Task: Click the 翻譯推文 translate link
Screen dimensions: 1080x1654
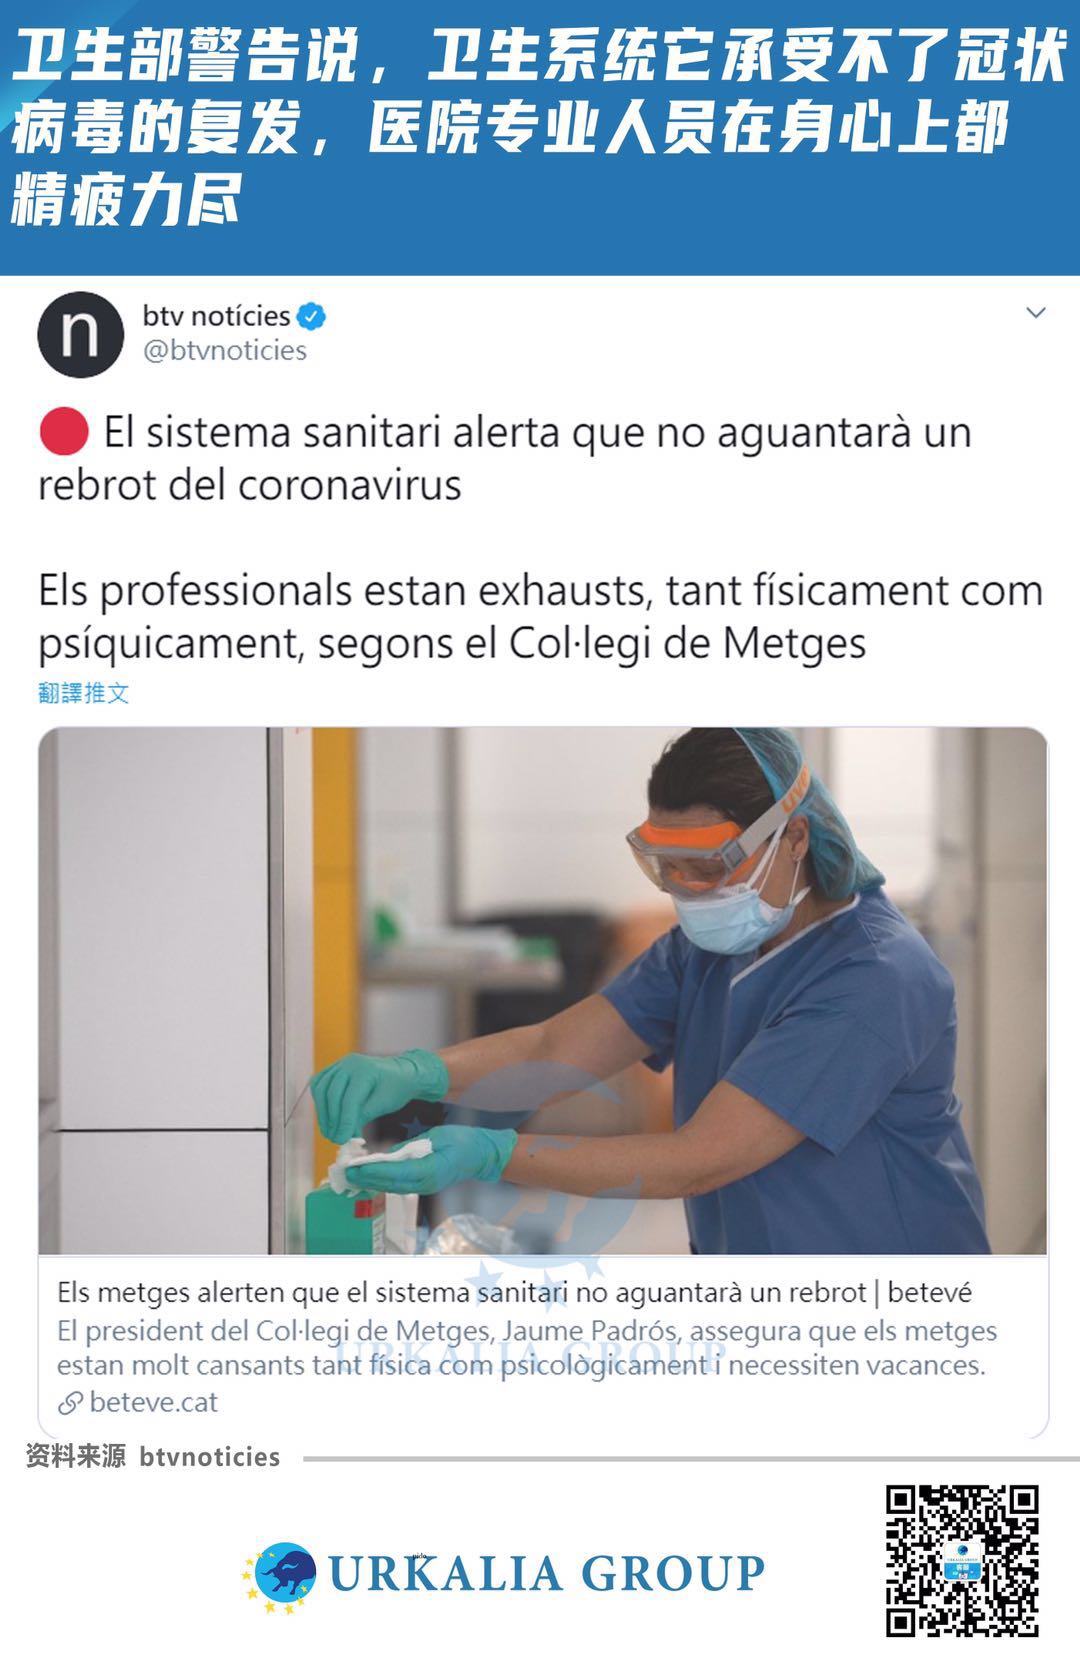Action: pyautogui.click(x=84, y=693)
